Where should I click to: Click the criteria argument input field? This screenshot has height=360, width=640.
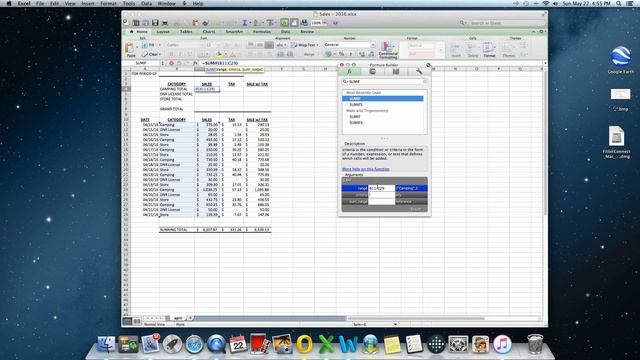(x=382, y=195)
